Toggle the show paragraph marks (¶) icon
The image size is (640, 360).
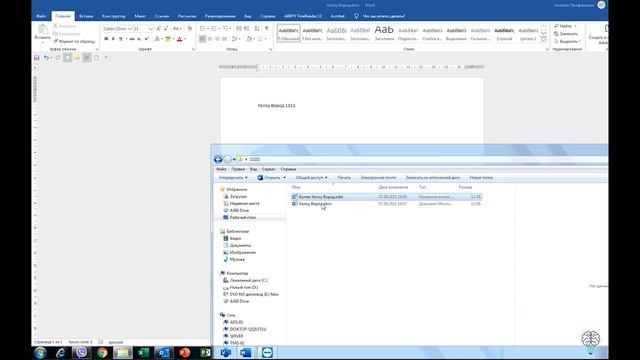(x=267, y=29)
